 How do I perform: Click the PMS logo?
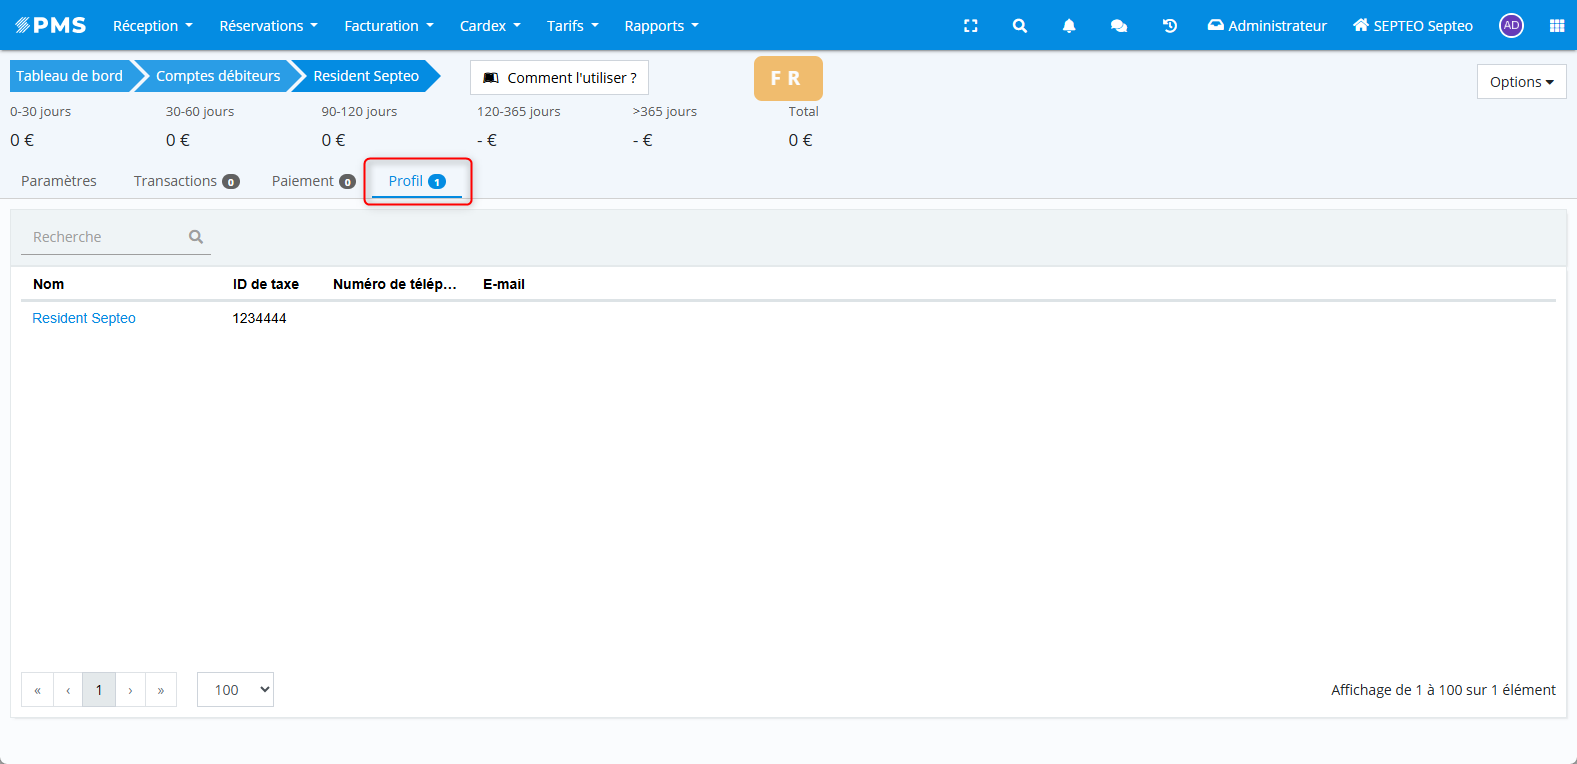pos(51,26)
